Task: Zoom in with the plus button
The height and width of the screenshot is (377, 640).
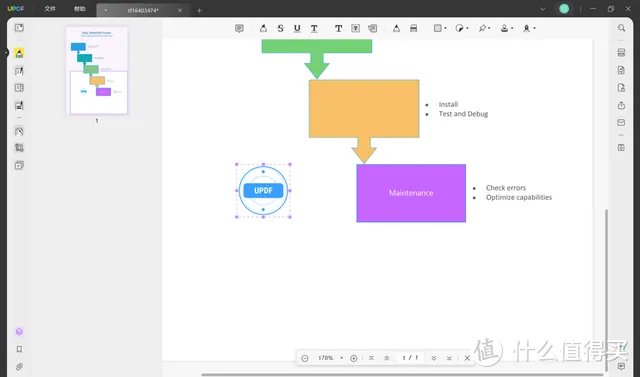Action: (x=353, y=358)
